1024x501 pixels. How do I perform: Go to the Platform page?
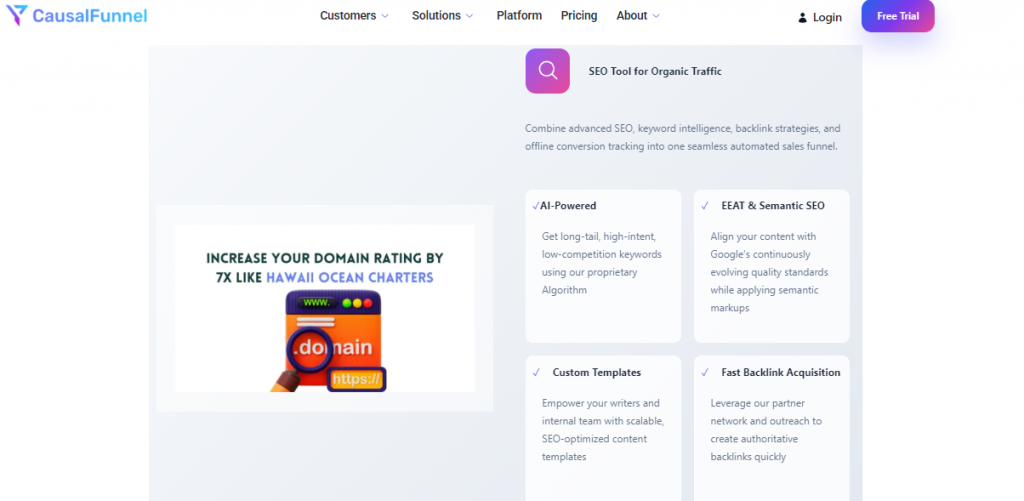[x=519, y=16]
